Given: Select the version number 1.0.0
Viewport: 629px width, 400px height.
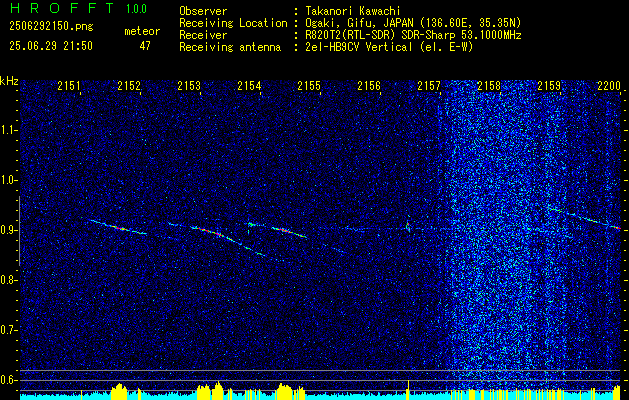Looking at the screenshot, I should point(136,9).
